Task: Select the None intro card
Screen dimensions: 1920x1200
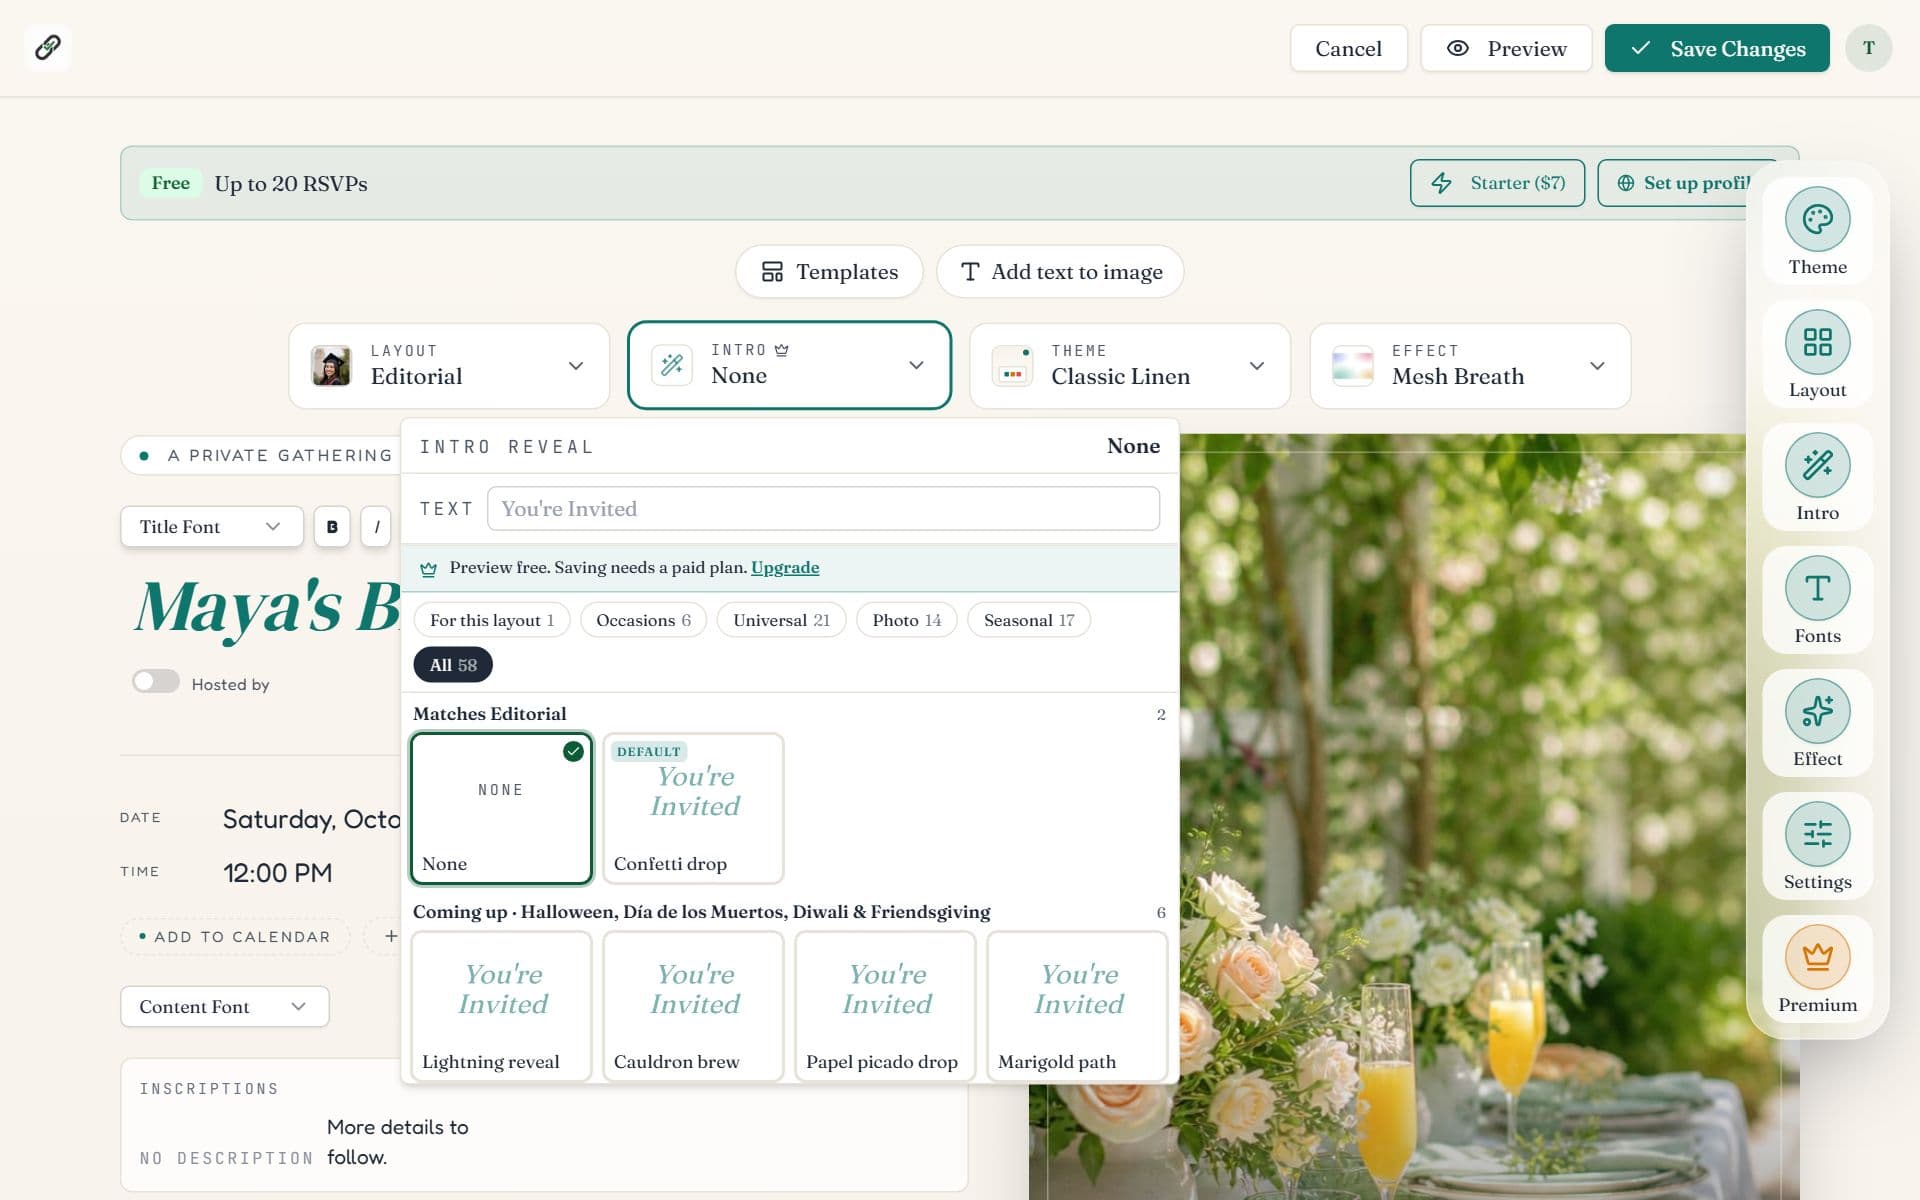Action: 501,809
